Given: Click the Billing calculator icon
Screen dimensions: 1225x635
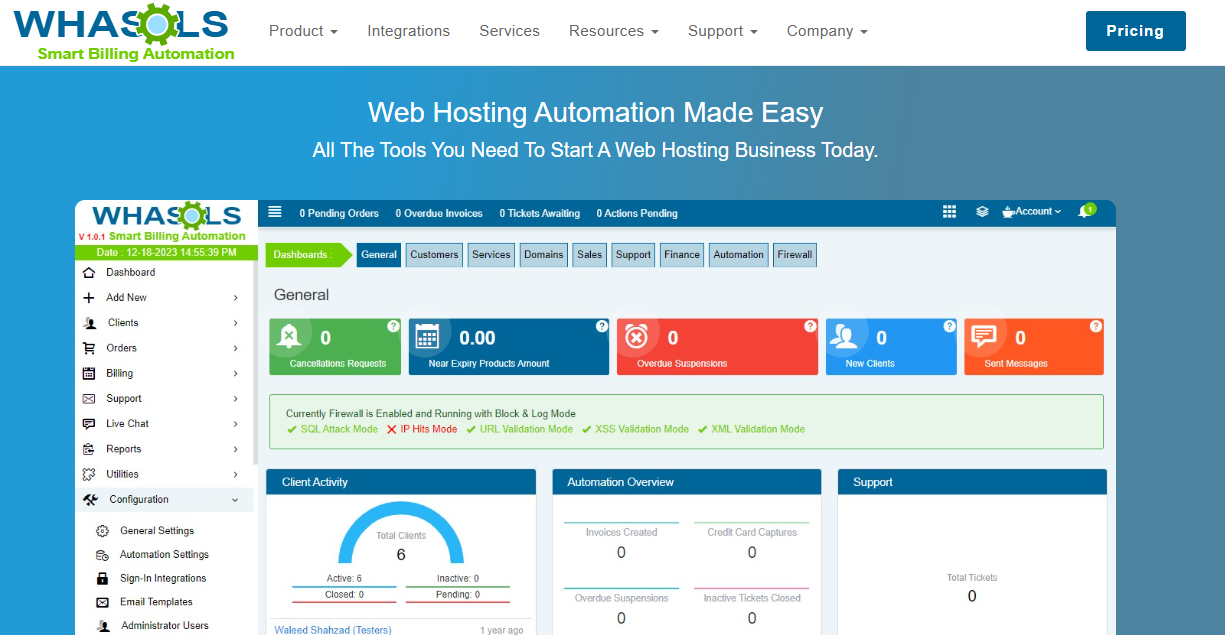Looking at the screenshot, I should point(89,373).
